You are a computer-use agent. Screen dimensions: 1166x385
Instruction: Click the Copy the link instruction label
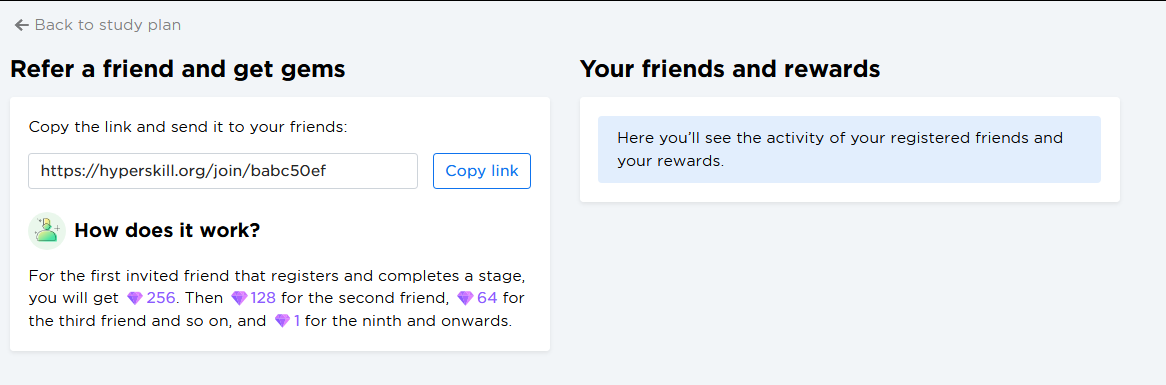click(188, 127)
